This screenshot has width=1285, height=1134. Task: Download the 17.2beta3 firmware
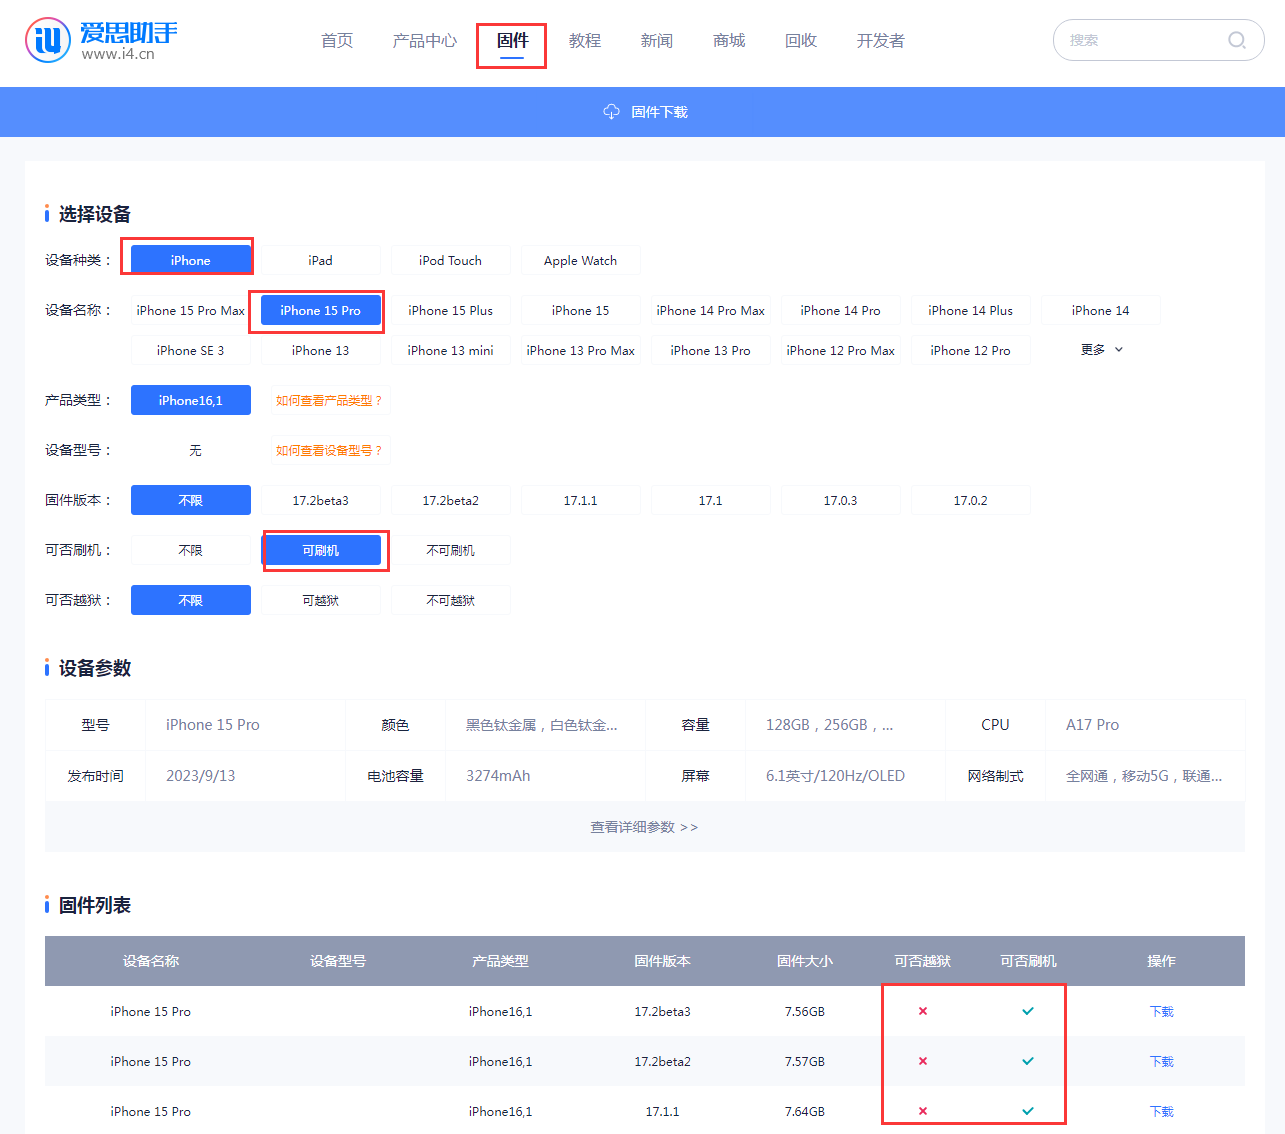click(x=1161, y=1011)
